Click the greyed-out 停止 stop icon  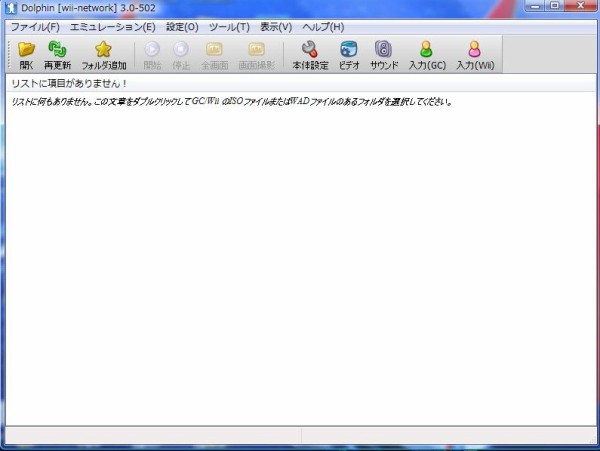click(181, 55)
